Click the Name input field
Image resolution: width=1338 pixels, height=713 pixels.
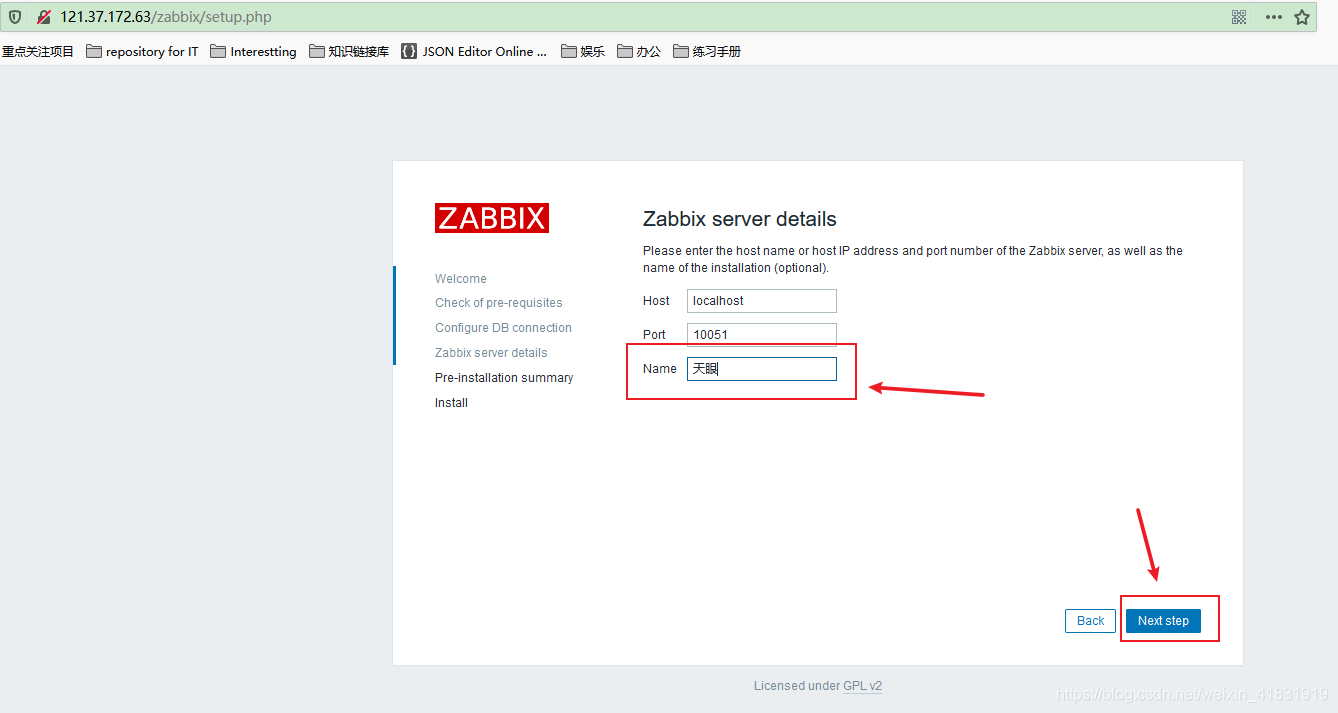[x=762, y=369]
